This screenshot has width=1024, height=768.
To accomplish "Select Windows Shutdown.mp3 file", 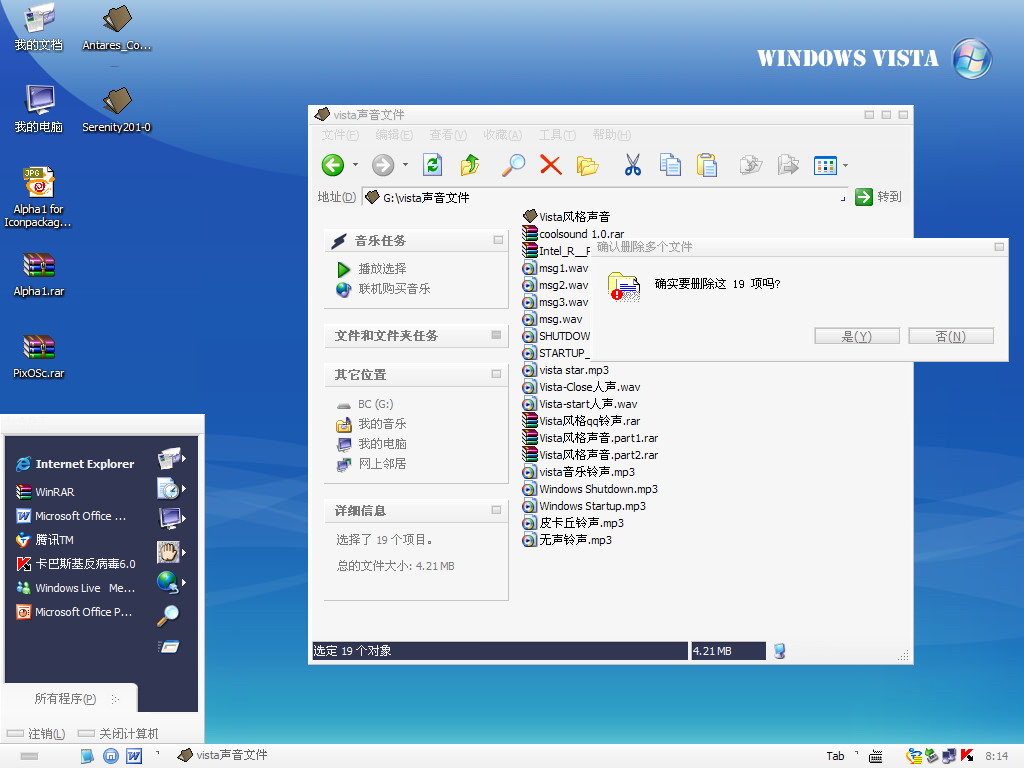I will pyautogui.click(x=590, y=488).
